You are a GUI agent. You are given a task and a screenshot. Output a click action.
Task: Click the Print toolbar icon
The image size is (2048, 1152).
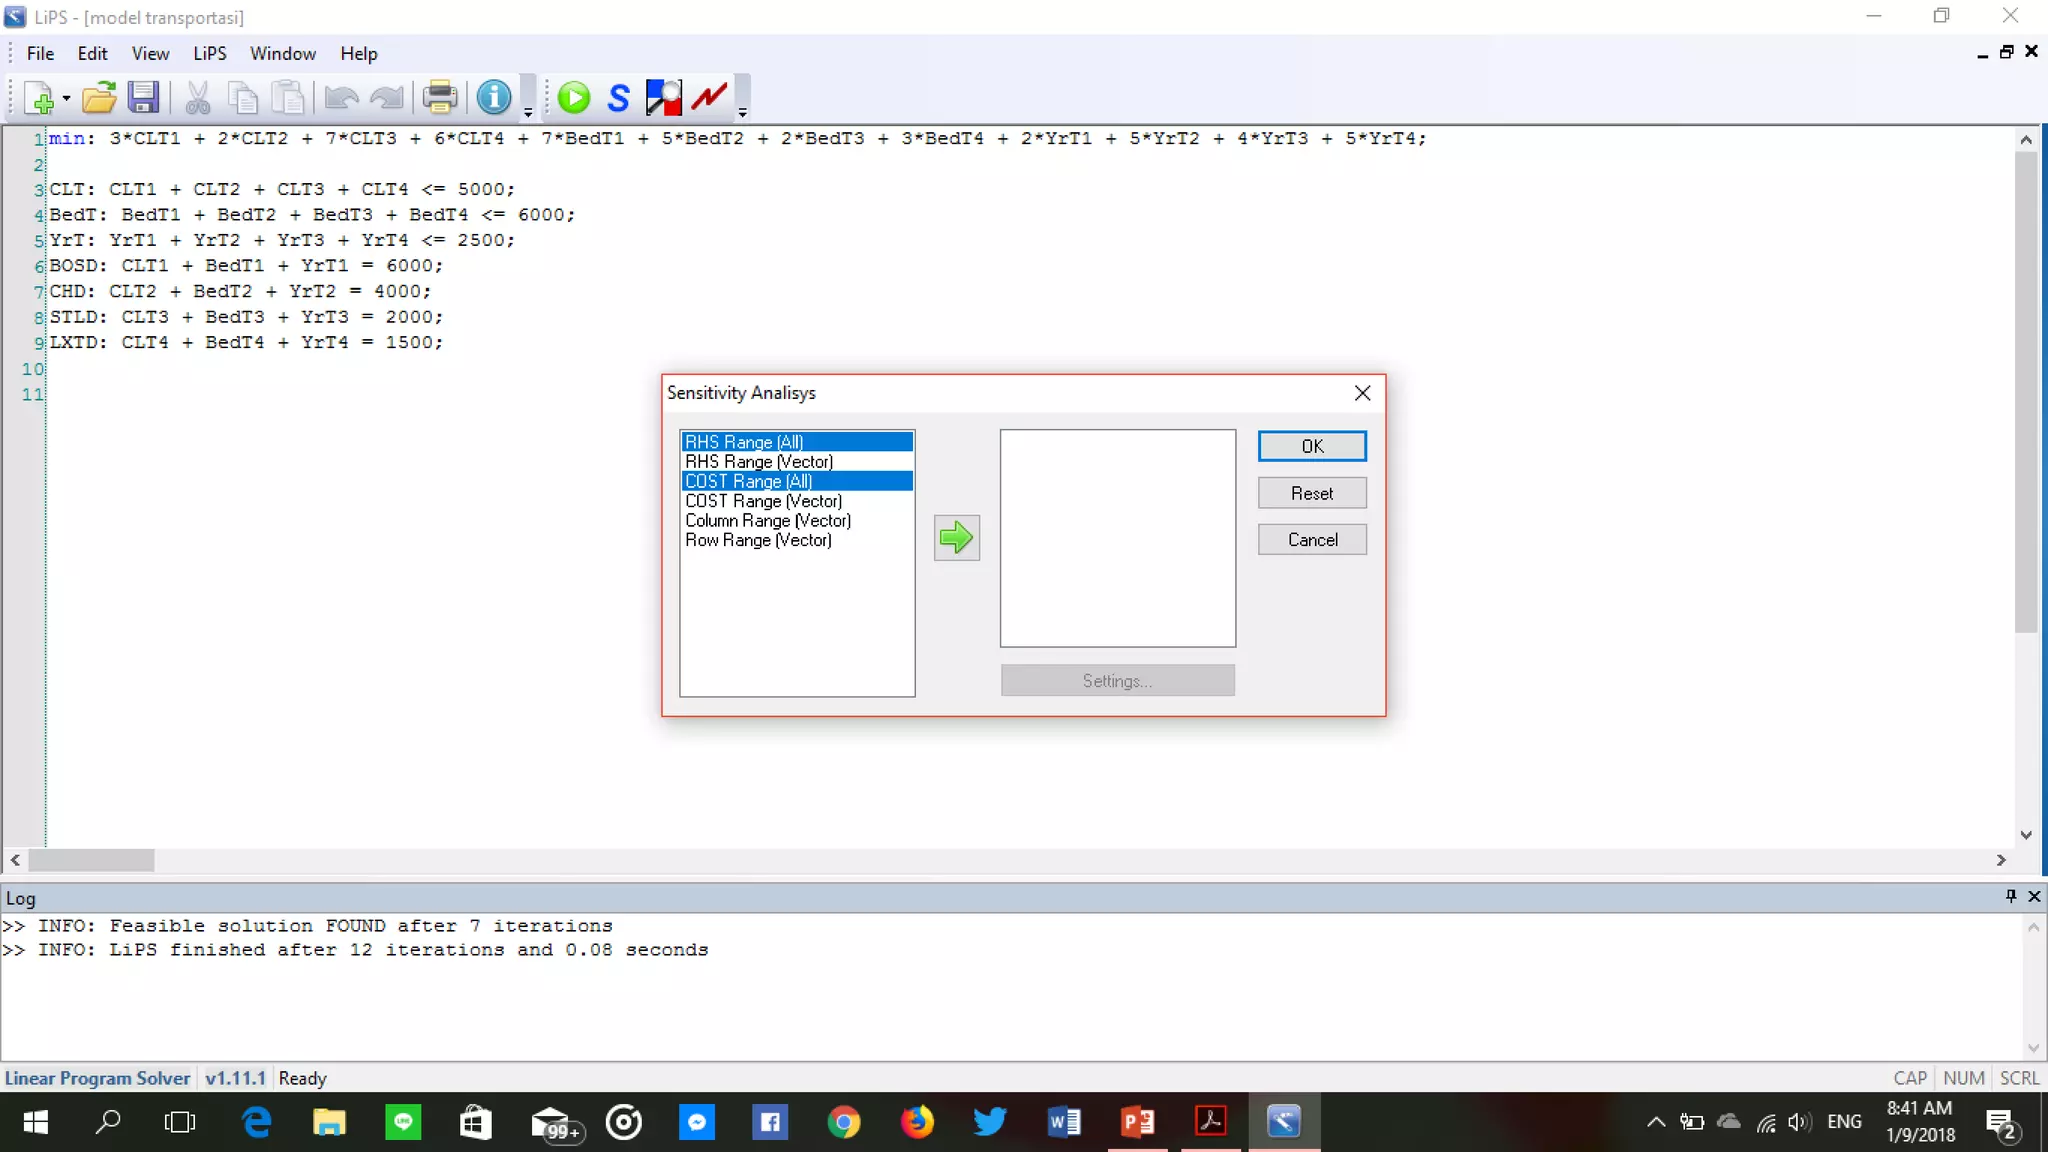point(439,97)
